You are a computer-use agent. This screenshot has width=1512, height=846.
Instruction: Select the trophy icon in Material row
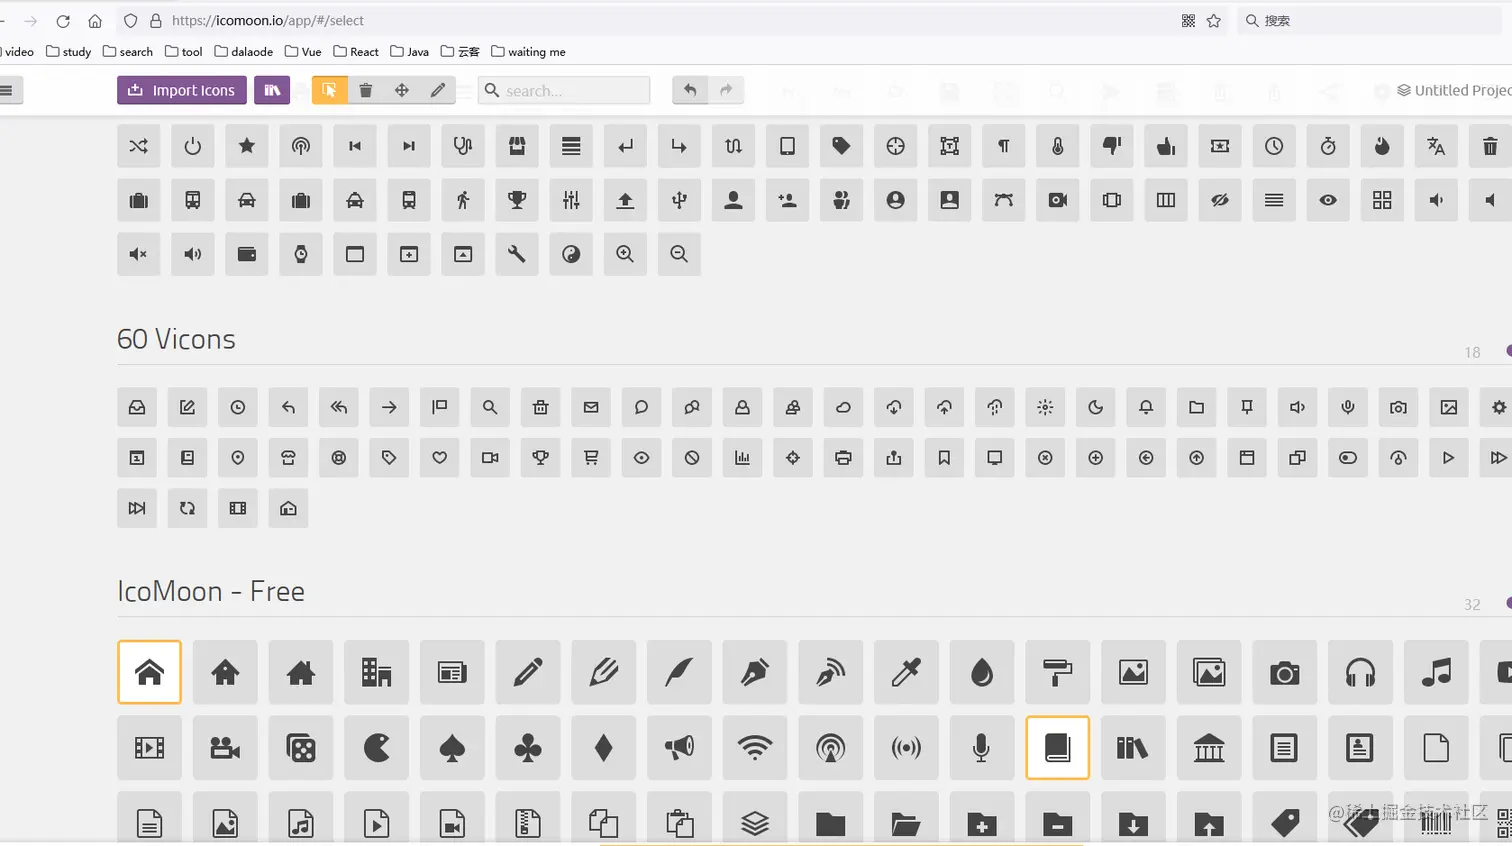[517, 200]
